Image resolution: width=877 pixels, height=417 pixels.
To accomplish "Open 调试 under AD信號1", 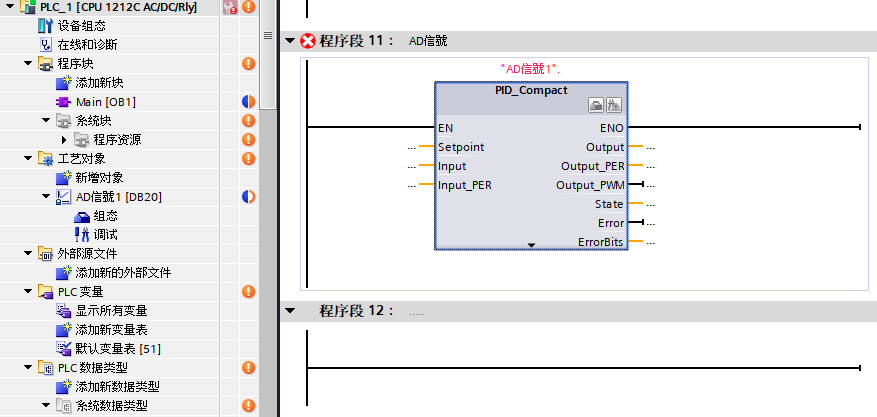I will tap(105, 234).
